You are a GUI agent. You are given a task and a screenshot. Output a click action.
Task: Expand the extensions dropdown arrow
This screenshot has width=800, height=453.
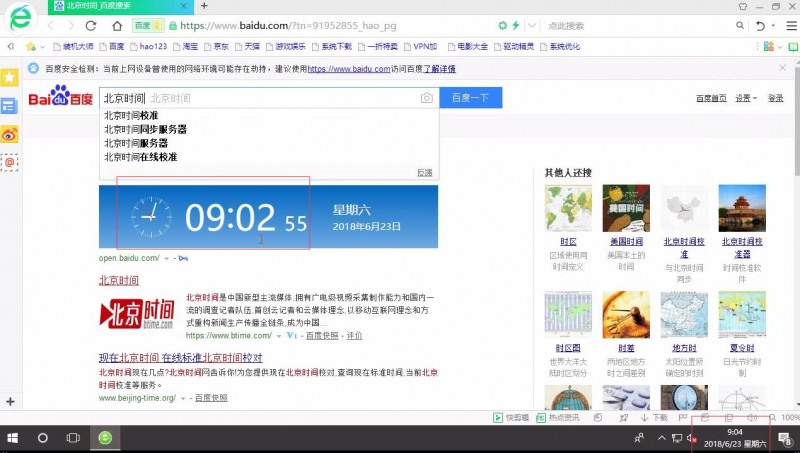point(780,47)
